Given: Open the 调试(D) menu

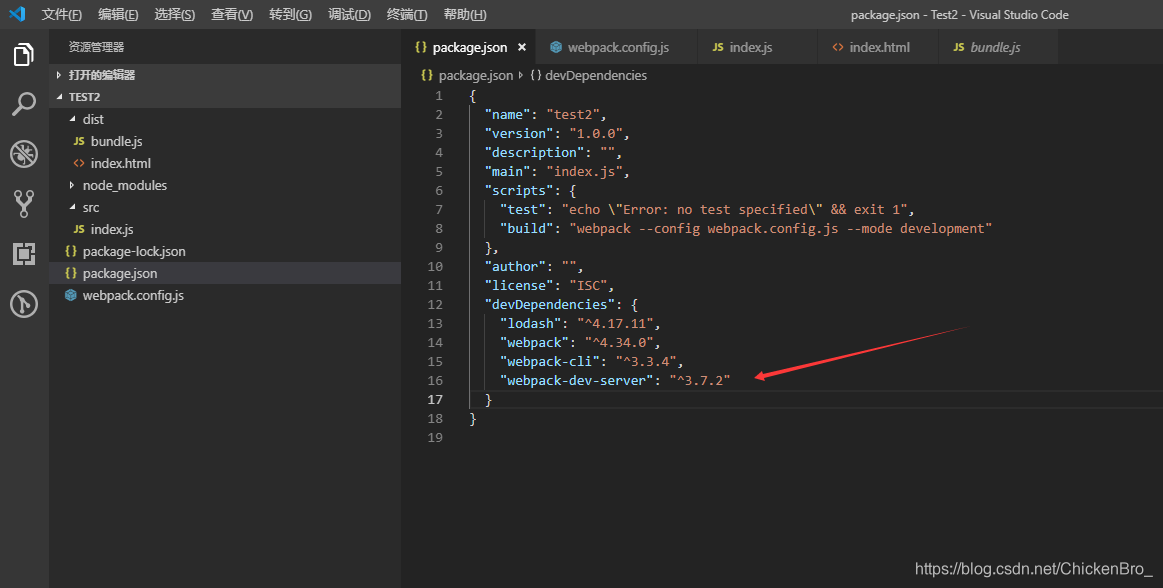Looking at the screenshot, I should coord(349,14).
